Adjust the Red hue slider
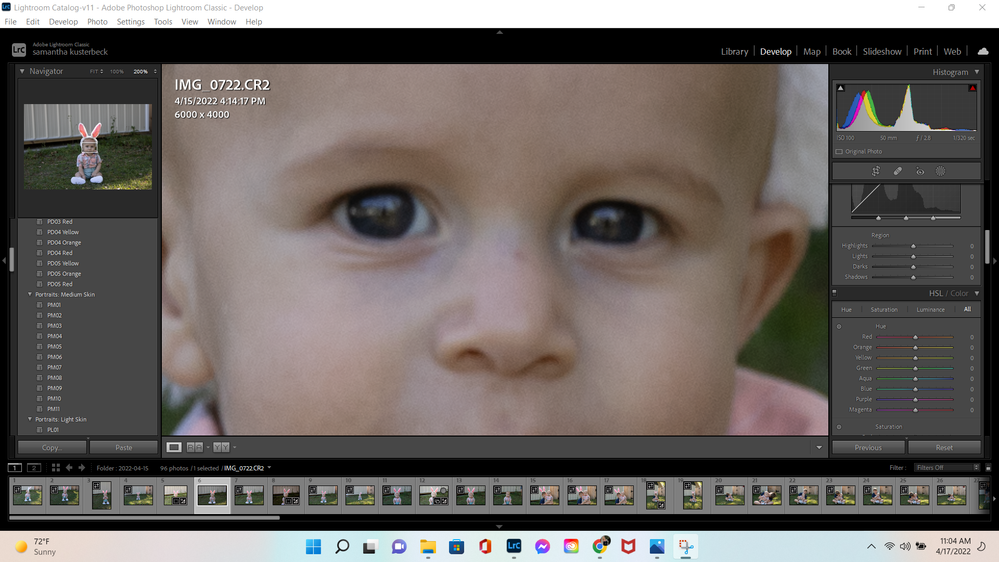This screenshot has width=999, height=562. (x=915, y=337)
